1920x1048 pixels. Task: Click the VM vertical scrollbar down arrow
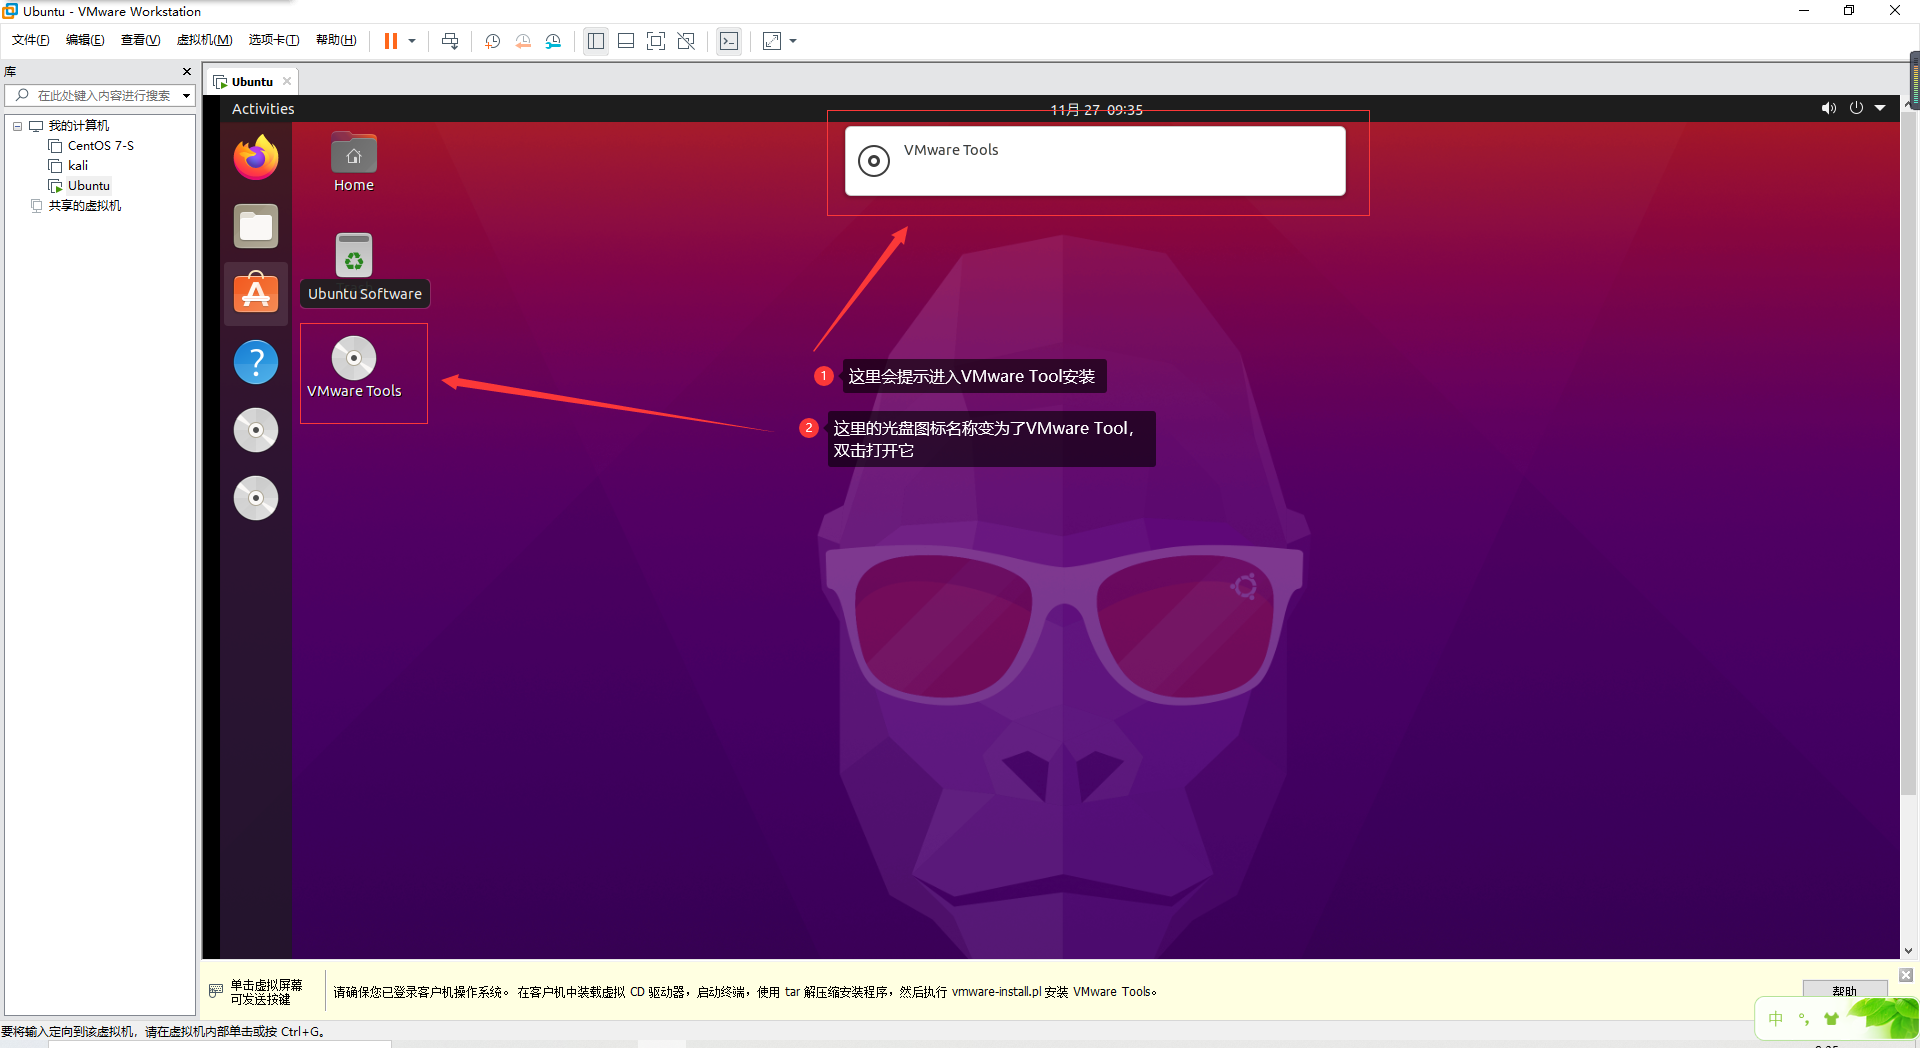click(x=1908, y=951)
